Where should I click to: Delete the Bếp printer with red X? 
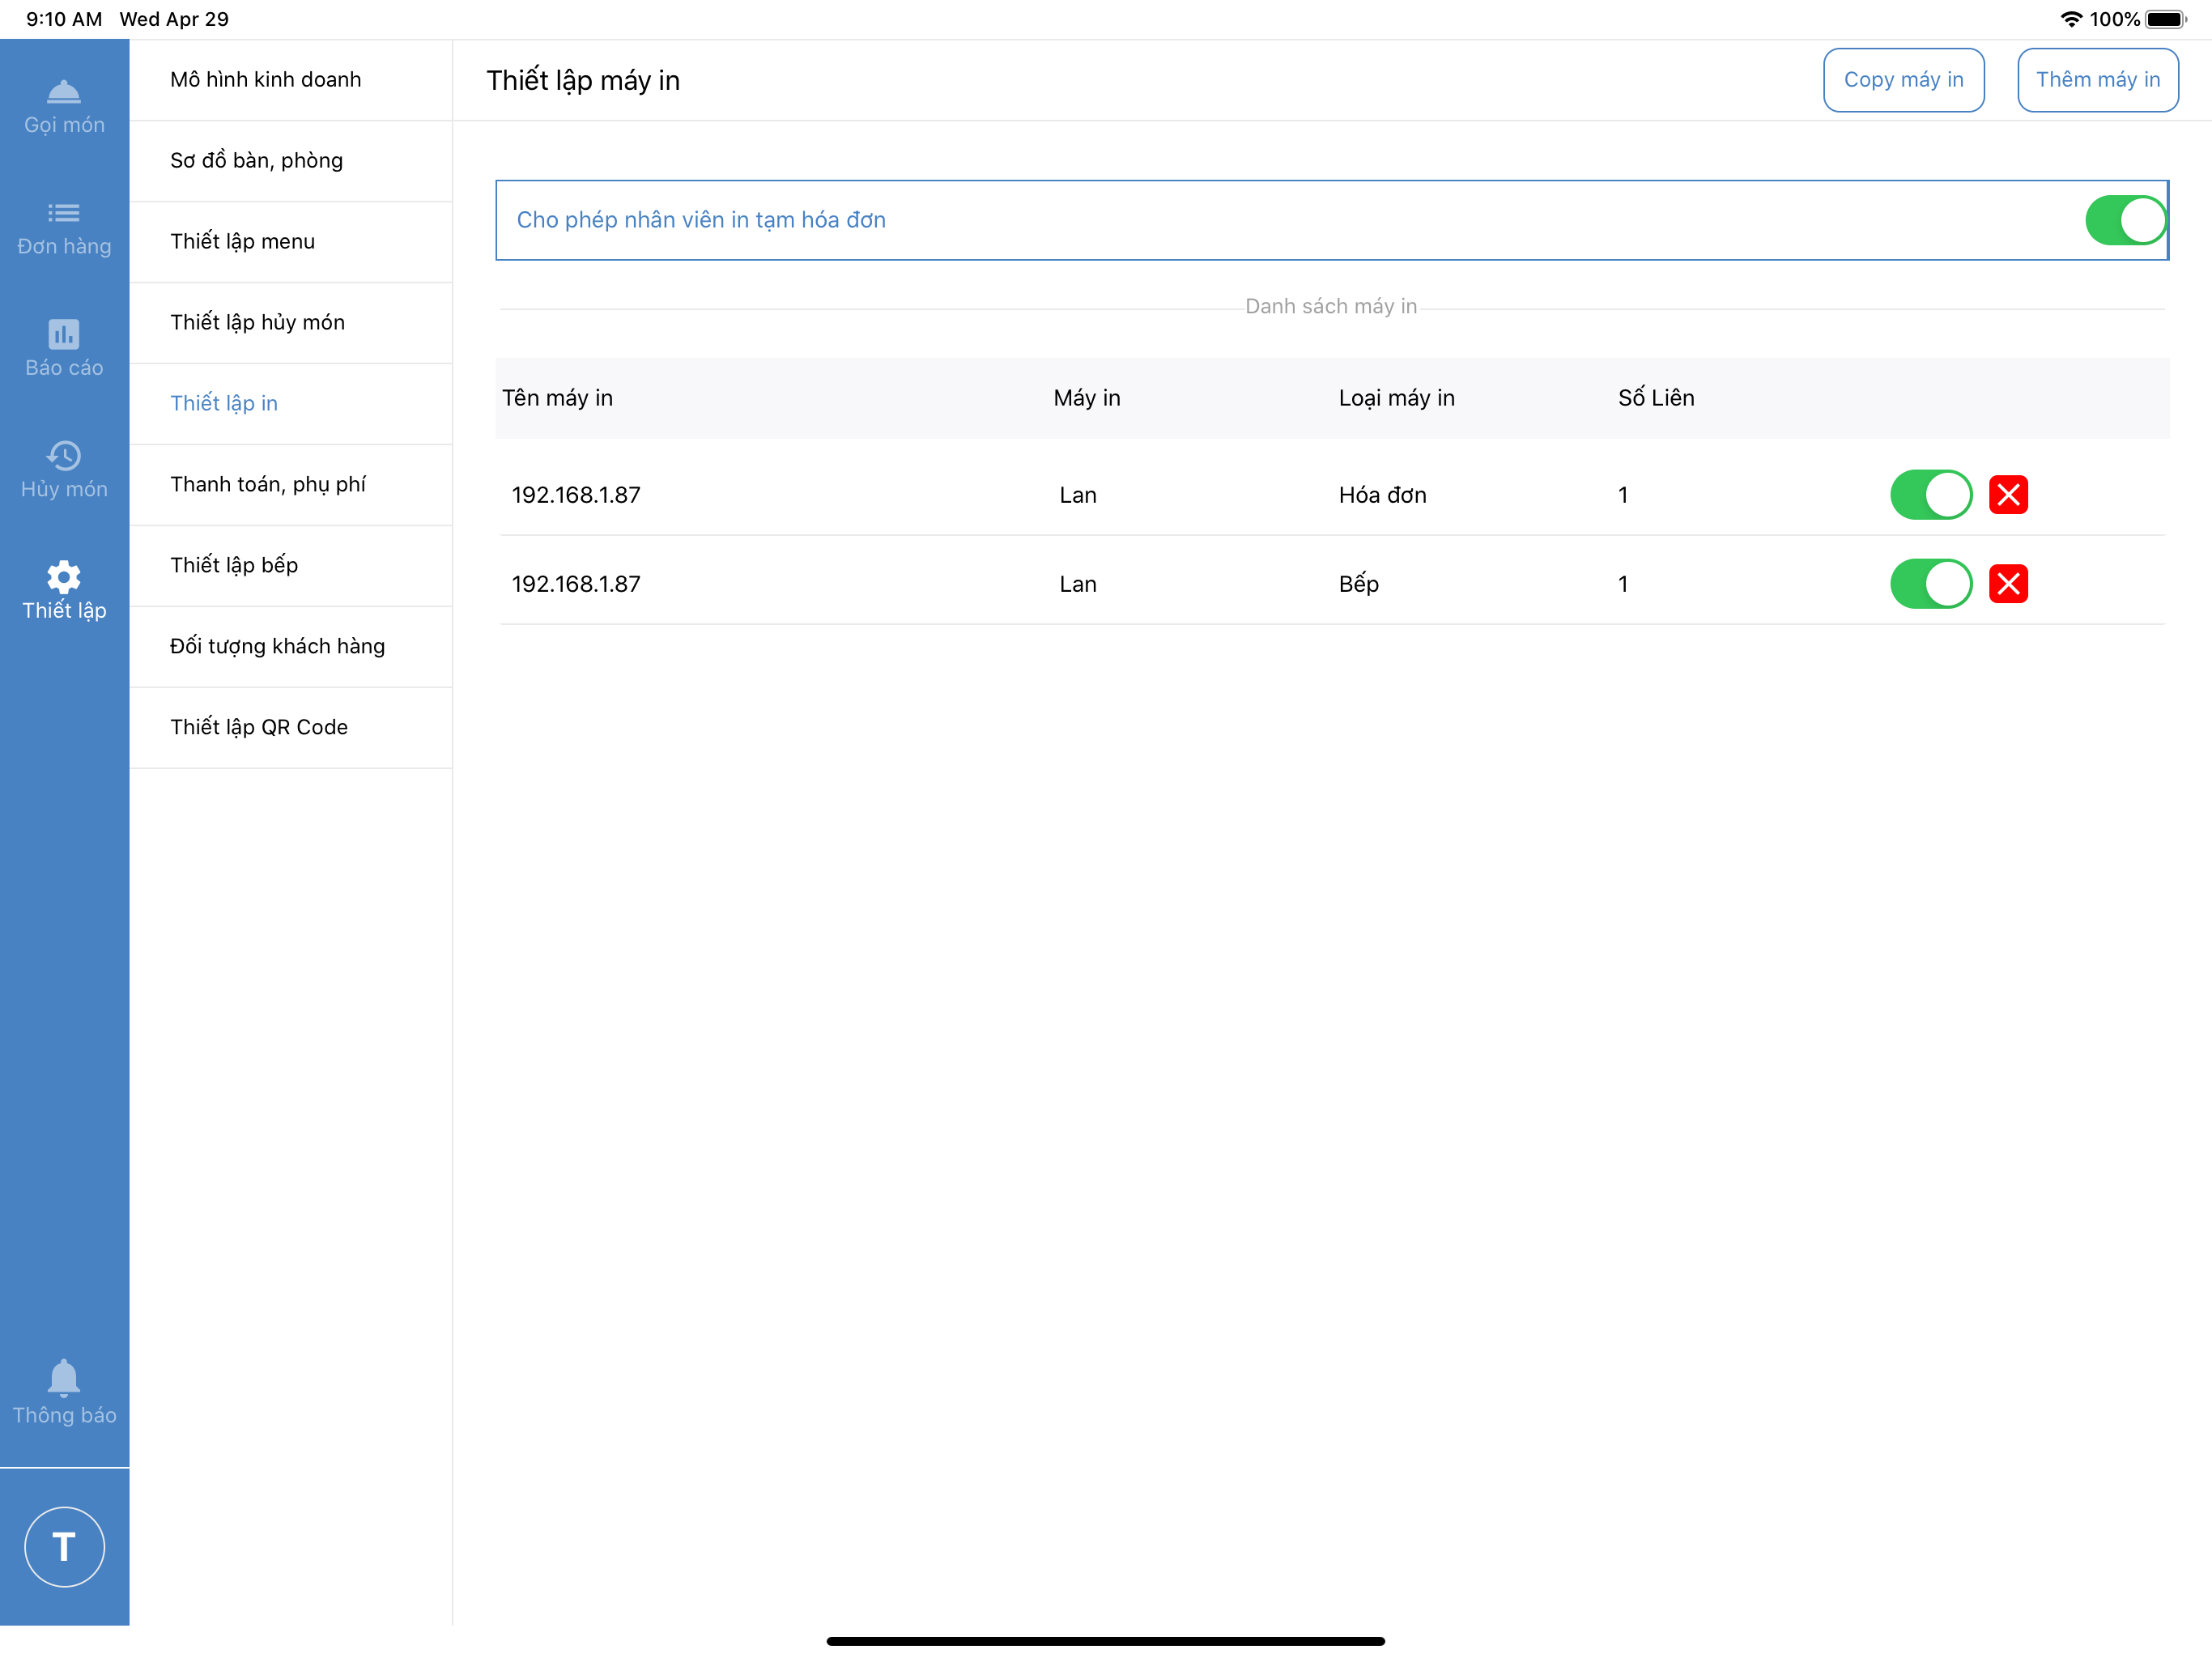[2008, 584]
